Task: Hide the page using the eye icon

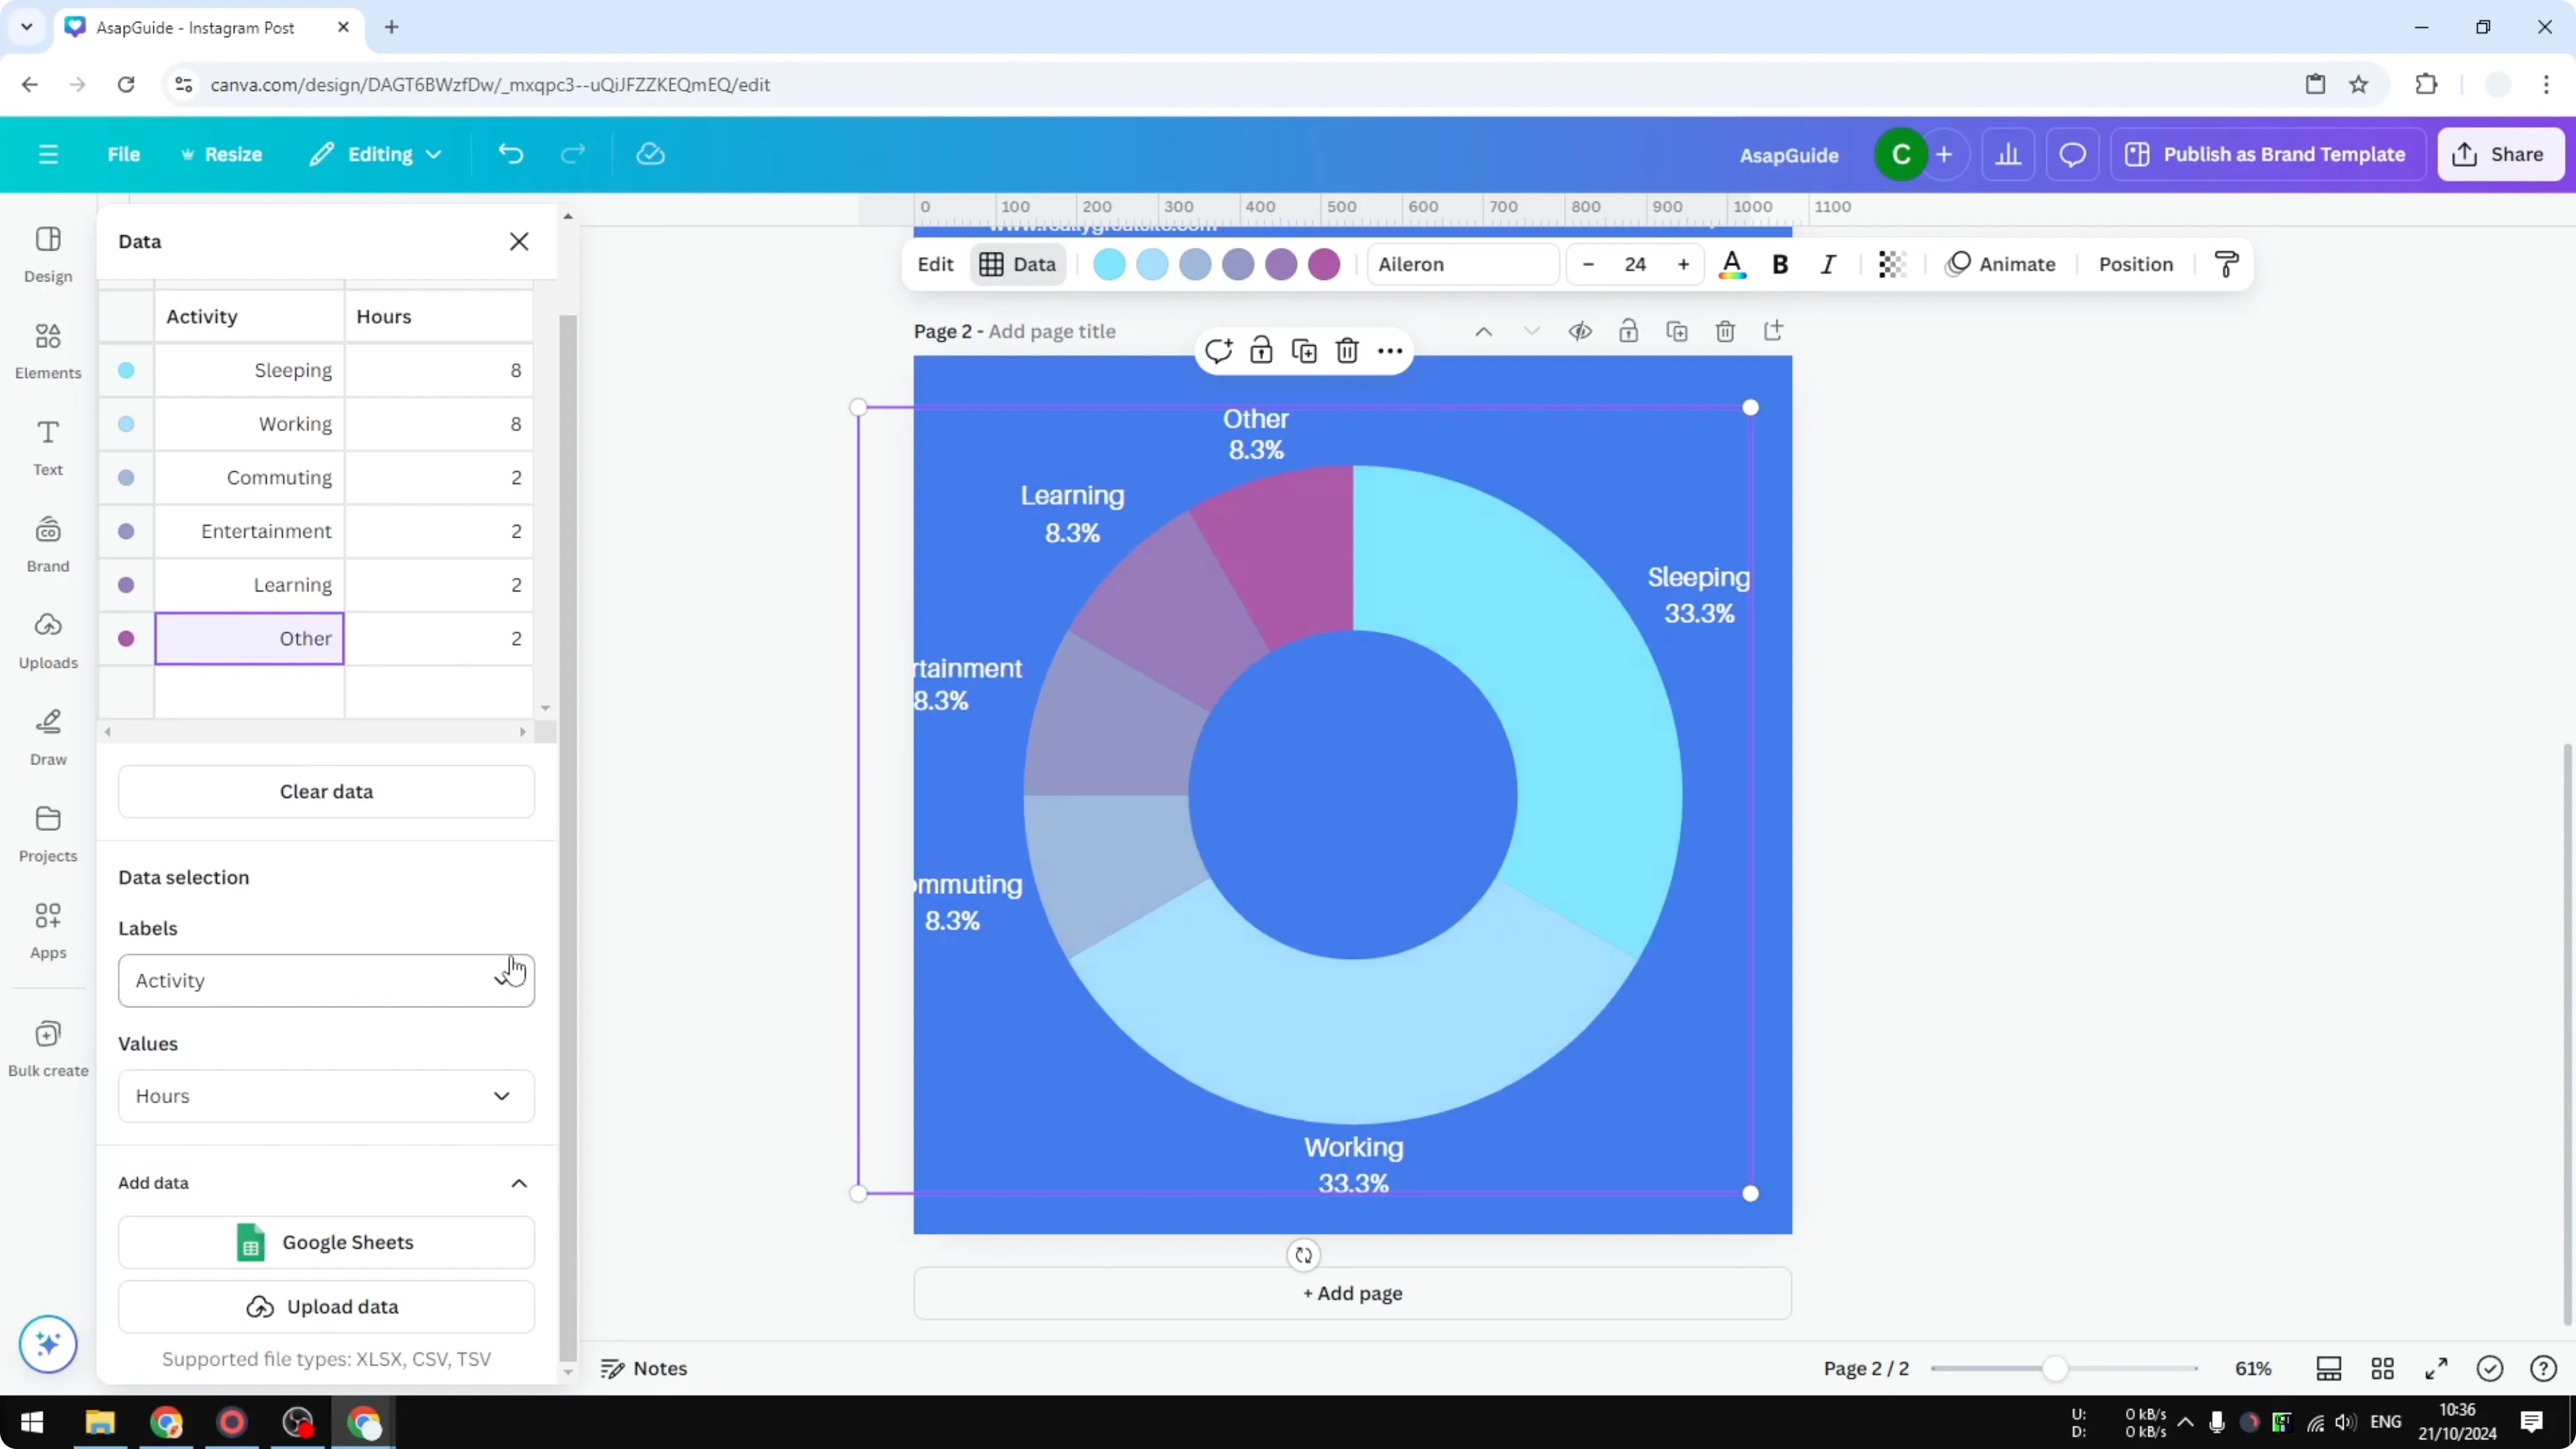Action: click(1580, 331)
